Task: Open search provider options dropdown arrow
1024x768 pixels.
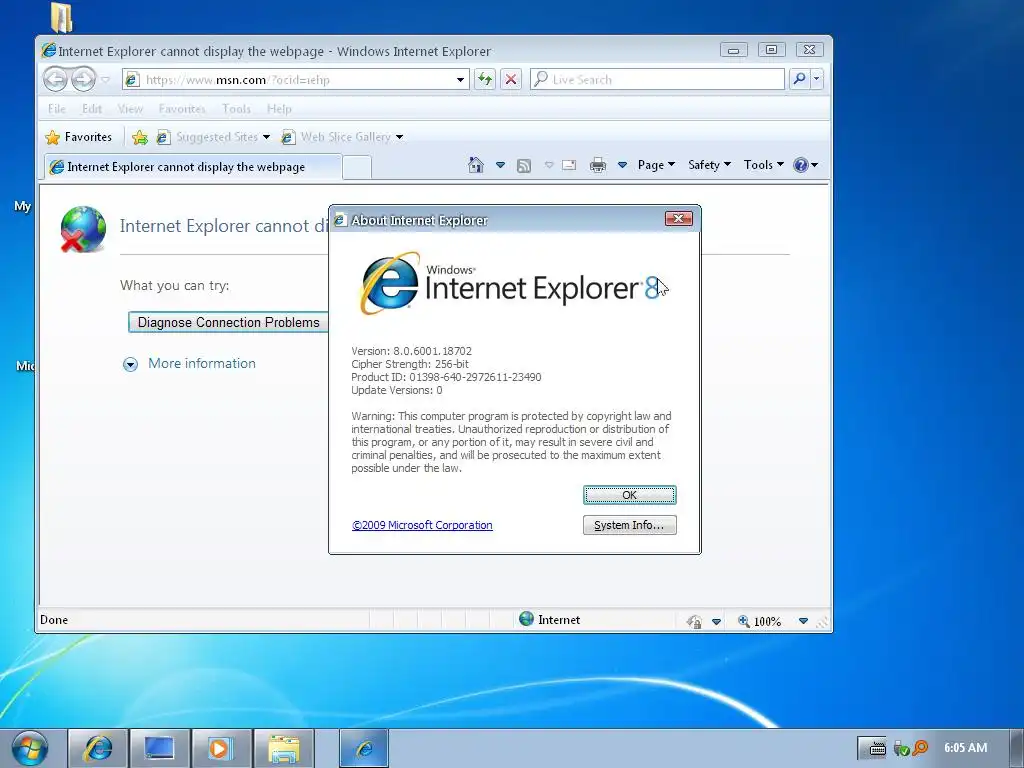Action: (816, 80)
